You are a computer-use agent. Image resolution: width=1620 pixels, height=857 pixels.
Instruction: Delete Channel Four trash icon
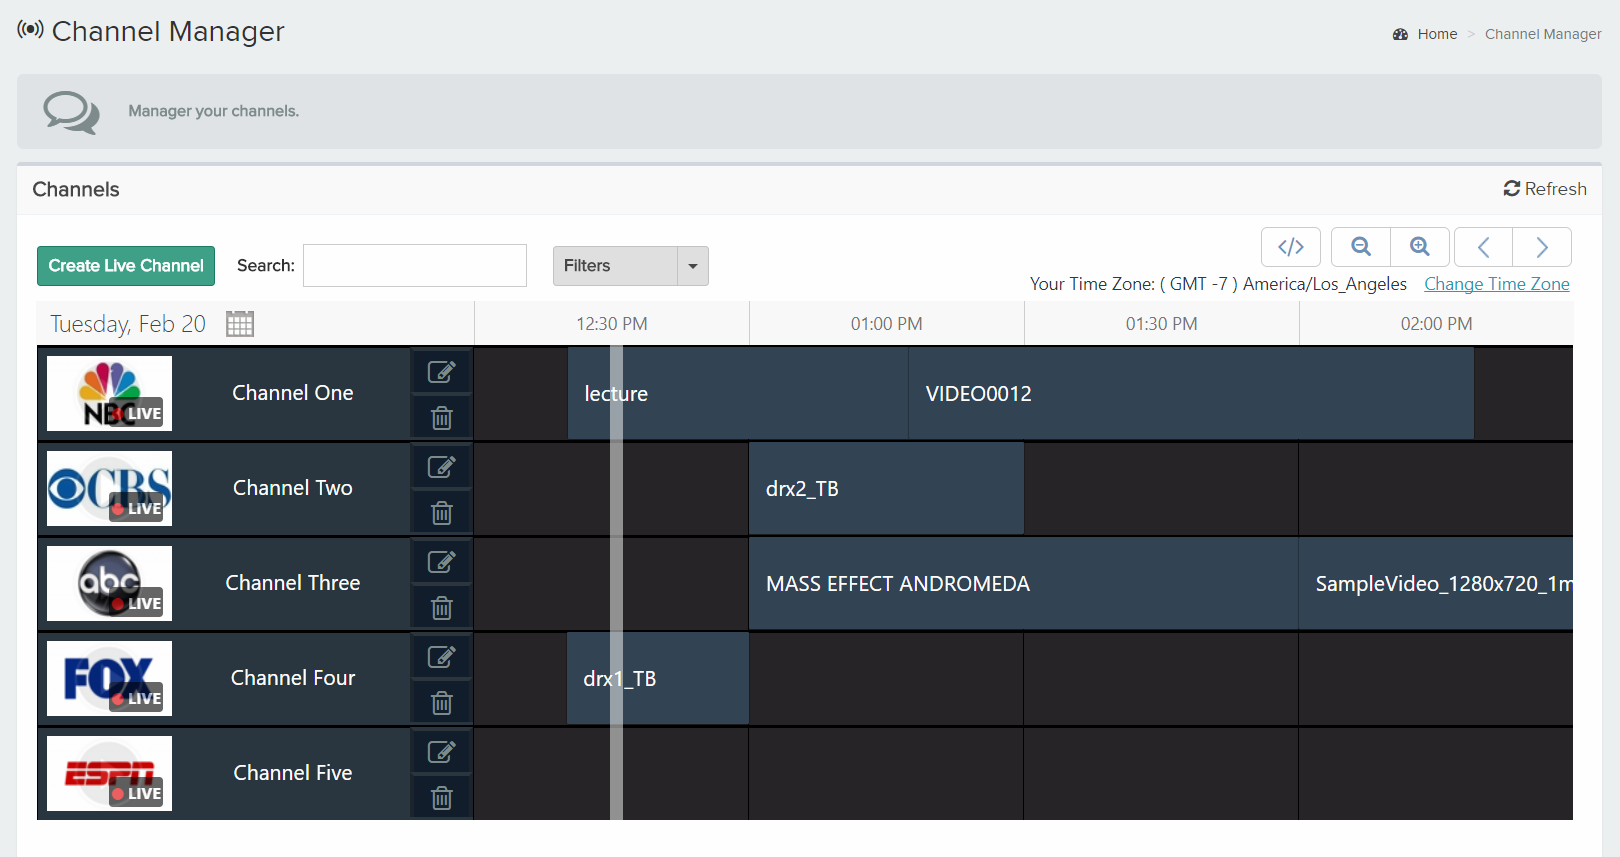point(441,703)
